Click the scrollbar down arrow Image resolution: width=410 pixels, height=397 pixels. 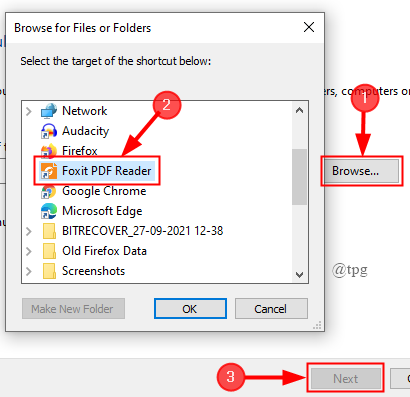(x=299, y=275)
